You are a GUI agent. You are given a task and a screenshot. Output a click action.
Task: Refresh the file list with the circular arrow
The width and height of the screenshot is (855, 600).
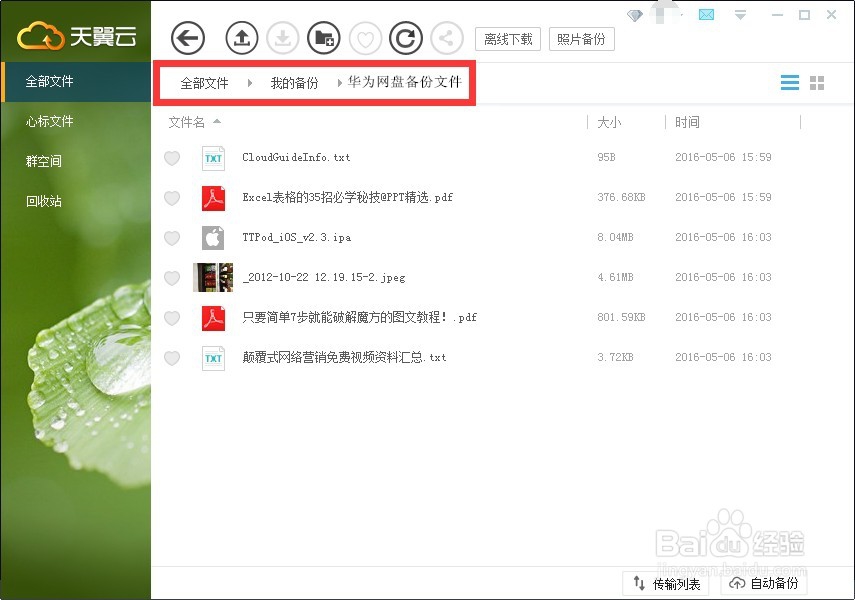click(x=406, y=37)
